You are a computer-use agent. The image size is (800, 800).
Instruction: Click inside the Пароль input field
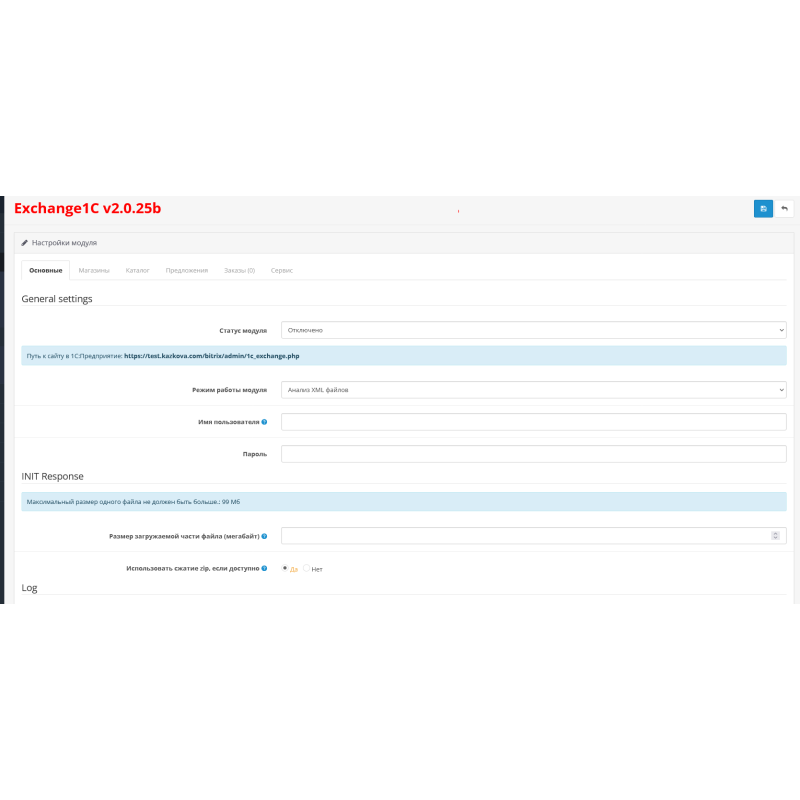[535, 453]
